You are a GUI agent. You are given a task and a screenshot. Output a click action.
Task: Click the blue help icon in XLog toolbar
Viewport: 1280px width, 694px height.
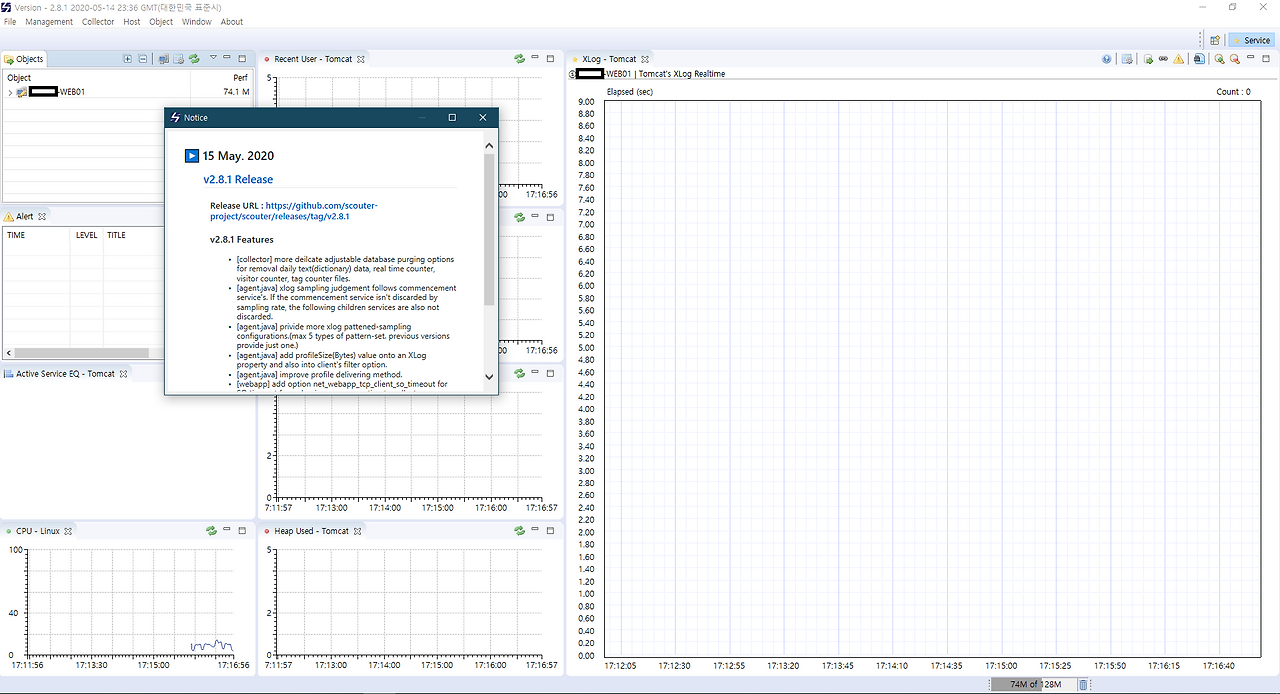[1107, 59]
